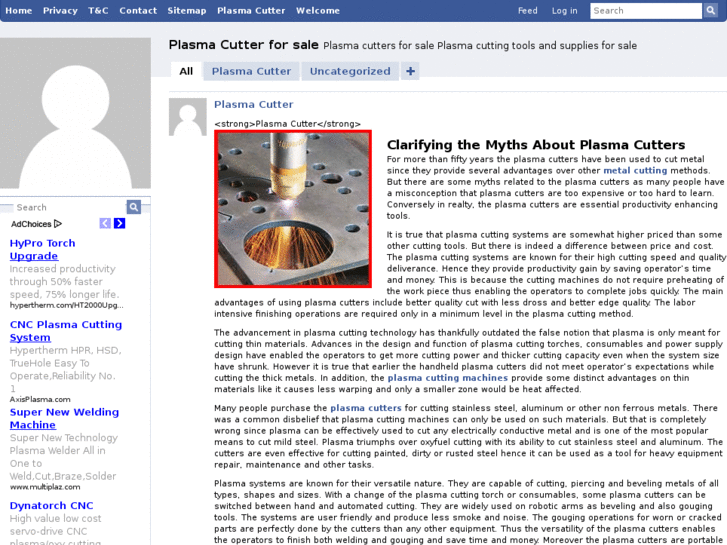727x545 pixels.
Task: Open the Feed link
Action: click(528, 10)
